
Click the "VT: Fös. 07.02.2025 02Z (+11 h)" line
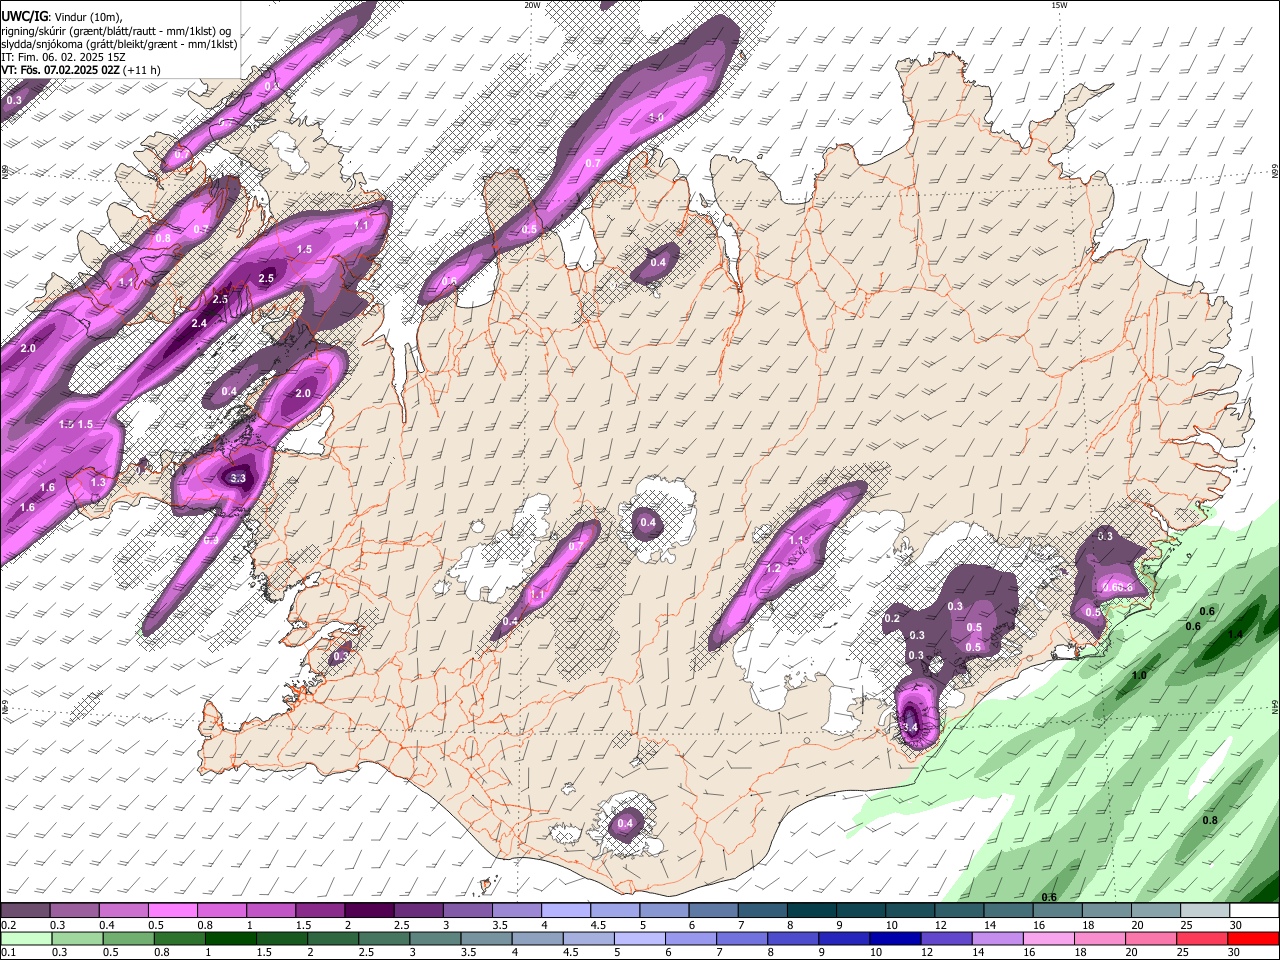pyautogui.click(x=81, y=70)
